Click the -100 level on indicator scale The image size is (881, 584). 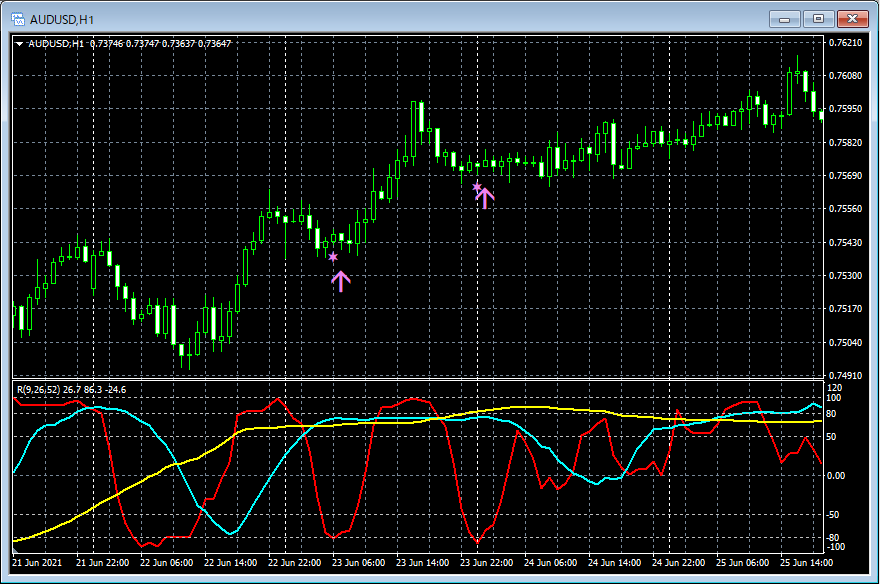pyautogui.click(x=836, y=547)
